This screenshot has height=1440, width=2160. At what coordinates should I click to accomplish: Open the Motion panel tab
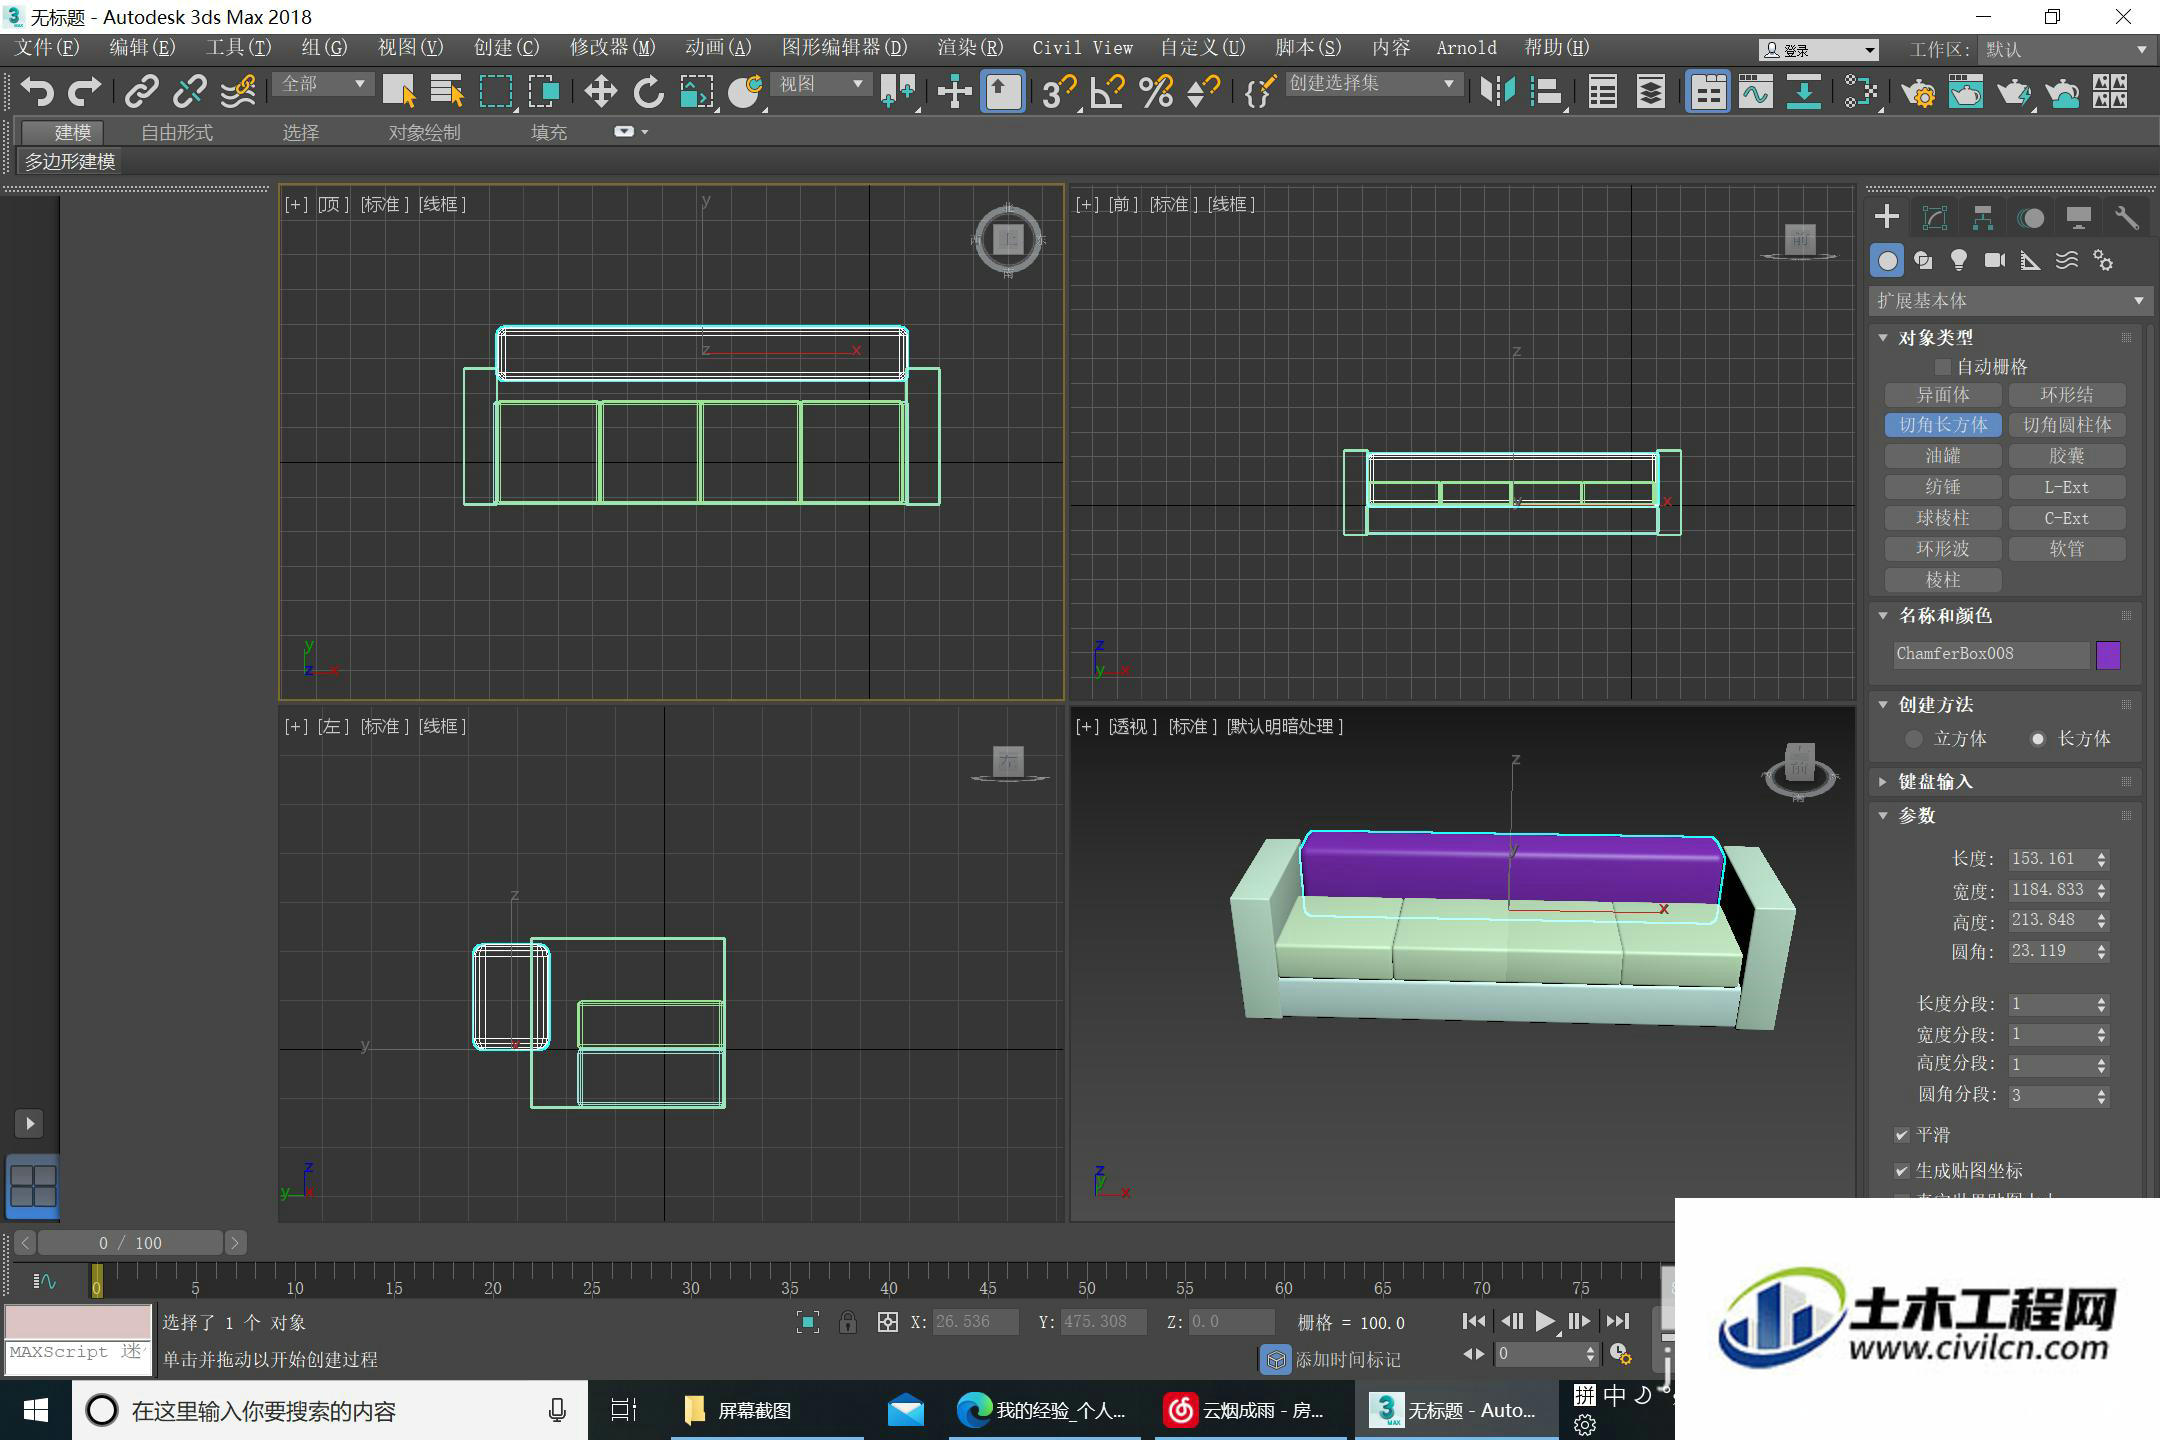tap(2031, 217)
